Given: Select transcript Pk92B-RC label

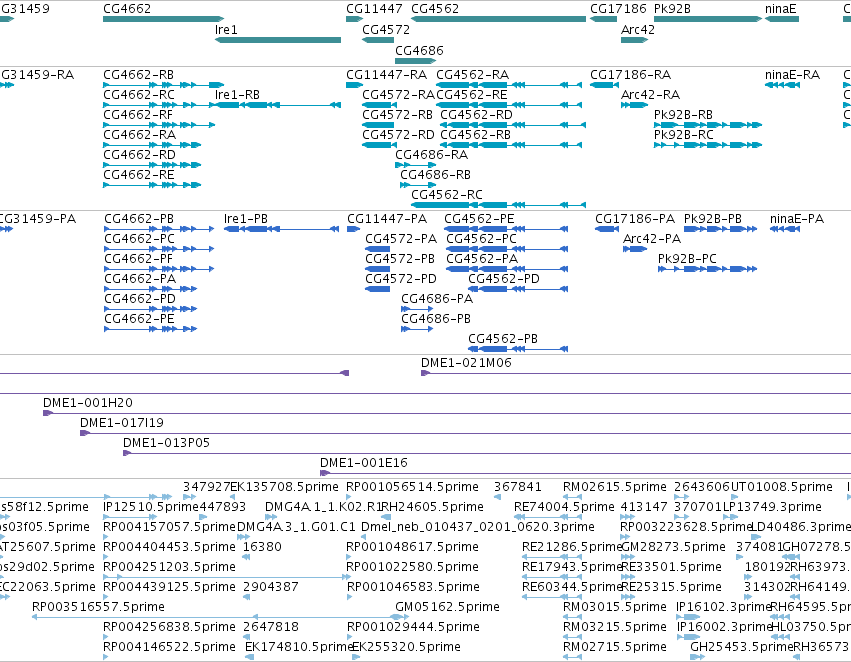Looking at the screenshot, I should point(684,135).
